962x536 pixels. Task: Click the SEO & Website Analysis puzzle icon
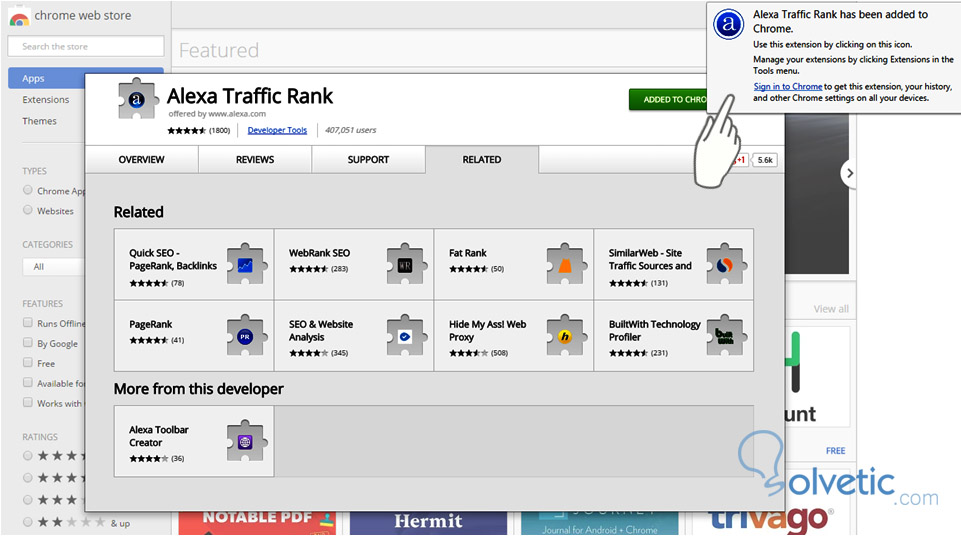click(x=405, y=335)
